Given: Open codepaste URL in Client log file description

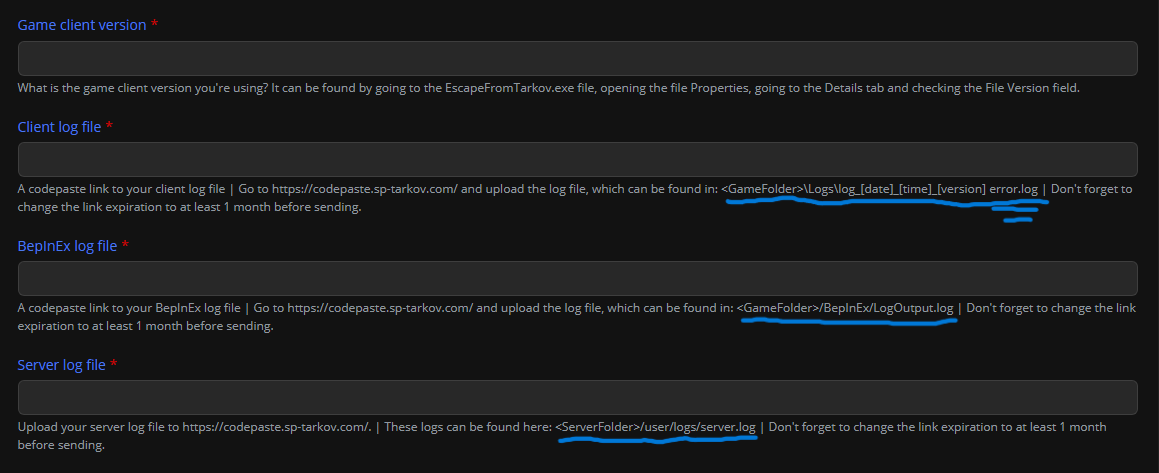Looking at the screenshot, I should 366,189.
